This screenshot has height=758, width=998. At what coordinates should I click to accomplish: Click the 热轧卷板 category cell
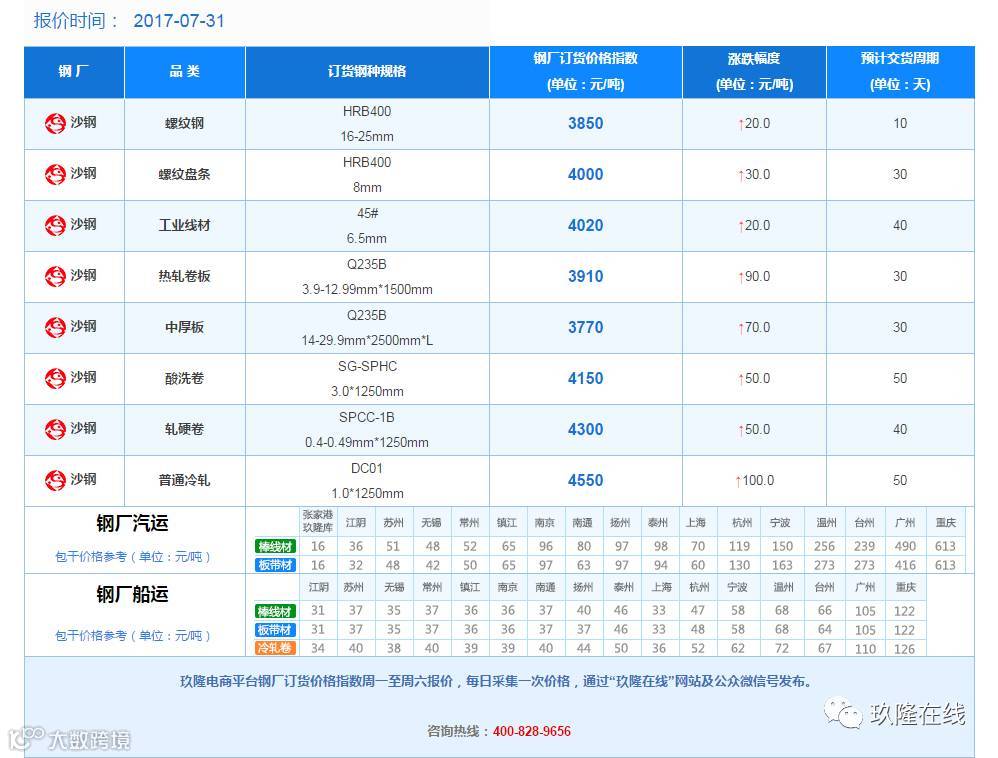(x=185, y=276)
